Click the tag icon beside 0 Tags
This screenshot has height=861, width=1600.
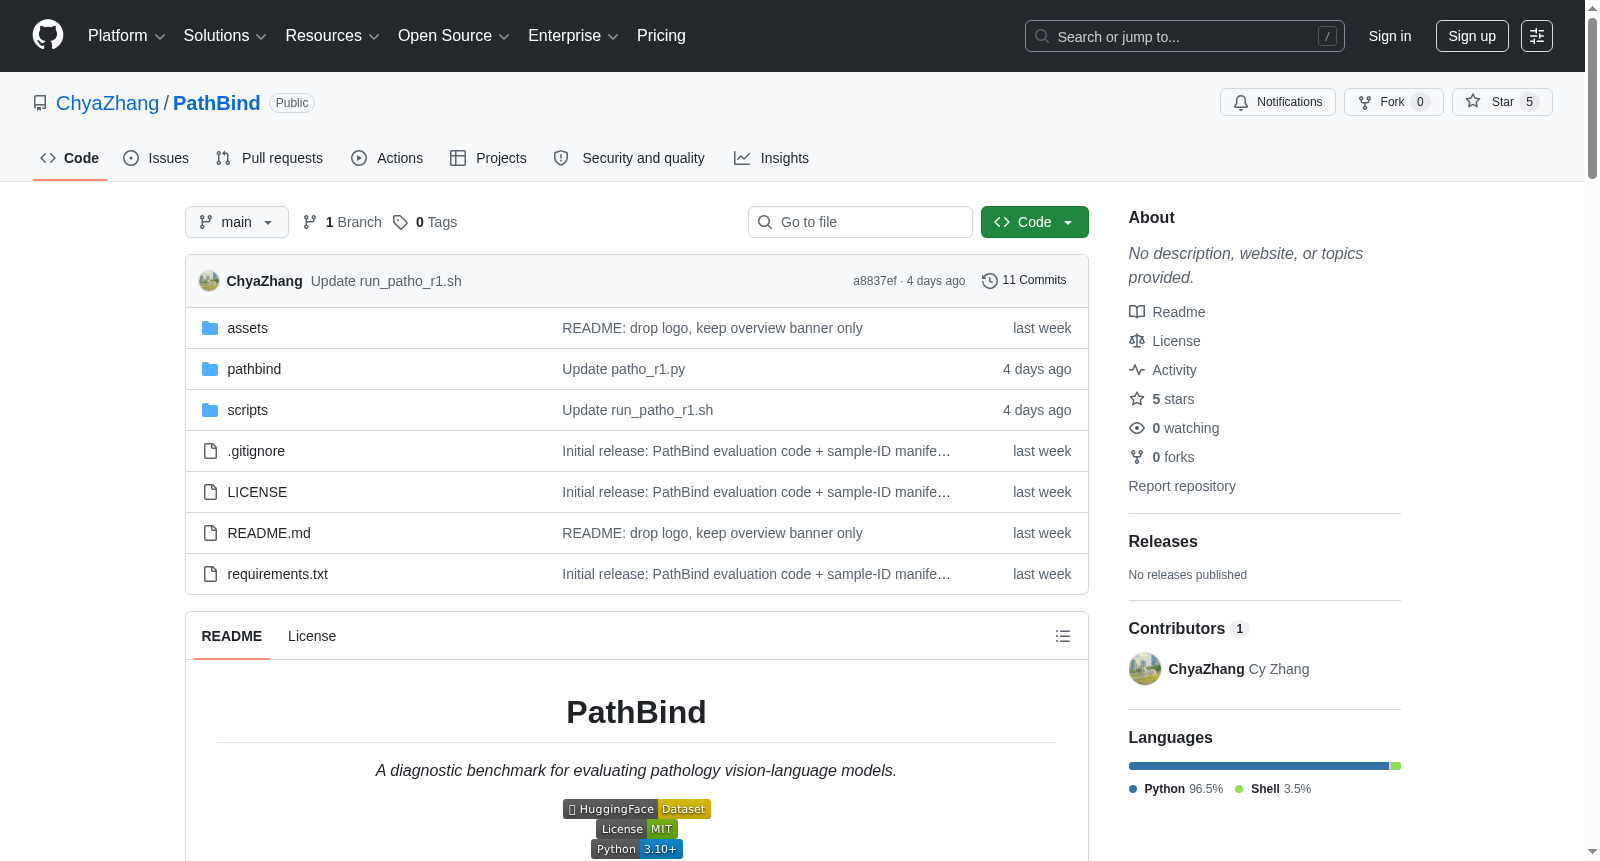400,222
